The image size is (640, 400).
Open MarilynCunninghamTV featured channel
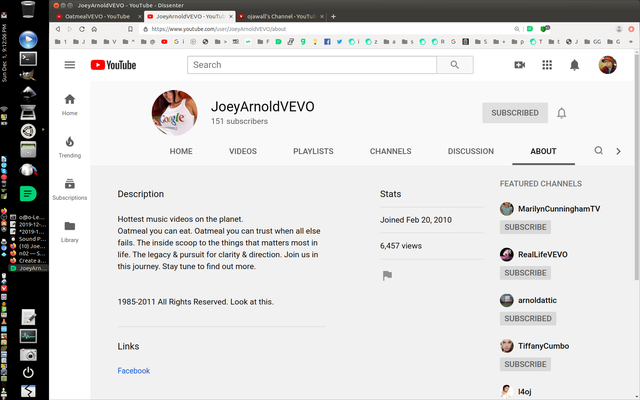tap(559, 209)
